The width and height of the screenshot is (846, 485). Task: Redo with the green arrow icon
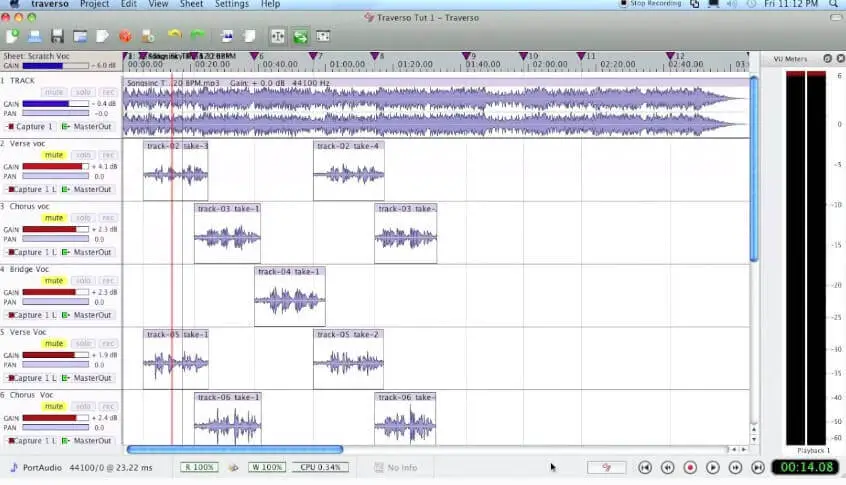pos(197,36)
